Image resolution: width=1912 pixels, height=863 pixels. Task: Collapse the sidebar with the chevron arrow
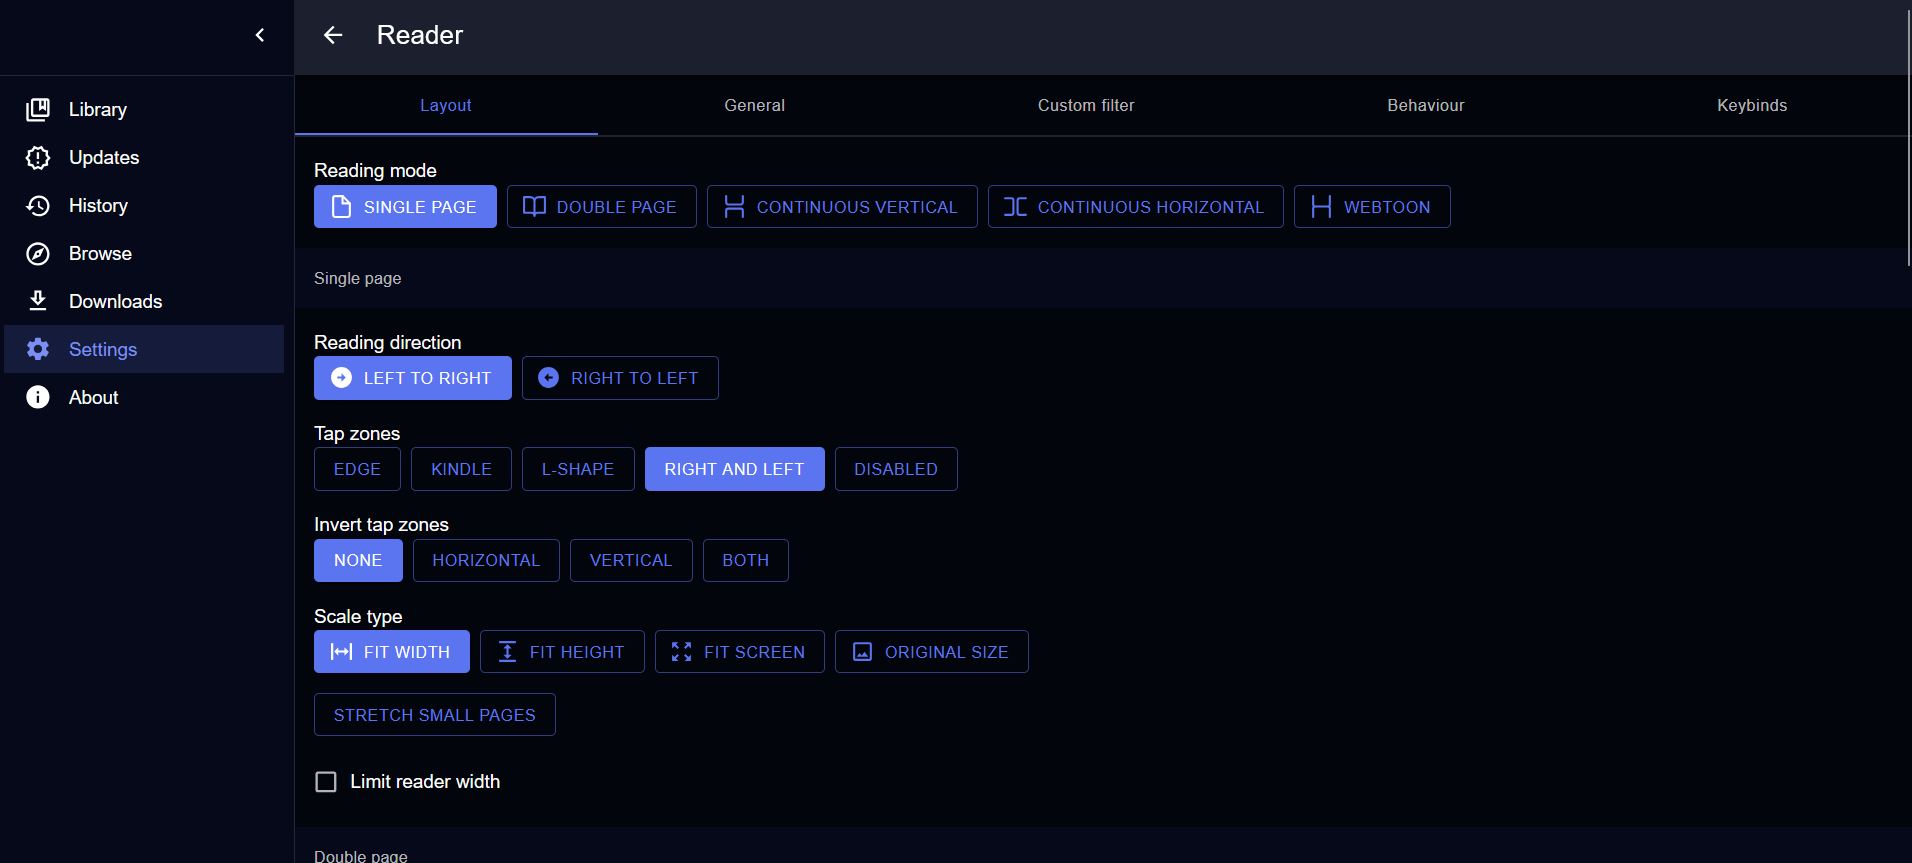260,35
